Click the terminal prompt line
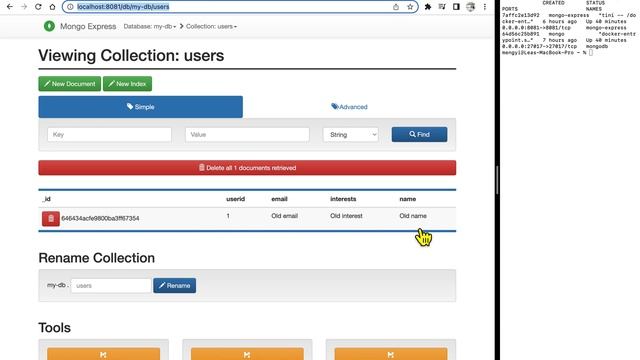640x360 pixels. click(547, 53)
